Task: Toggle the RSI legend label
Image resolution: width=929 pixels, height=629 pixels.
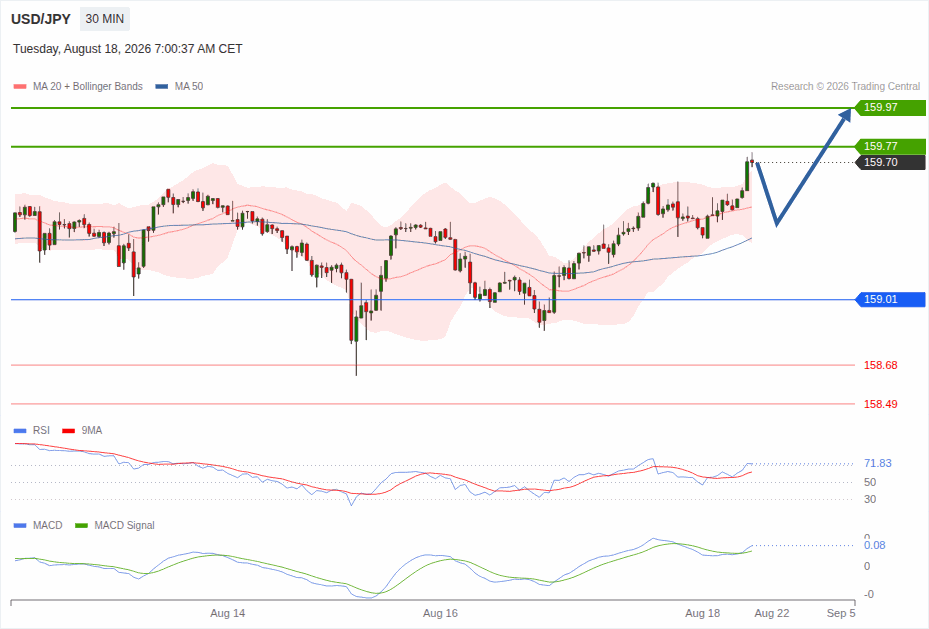Action: [x=41, y=431]
